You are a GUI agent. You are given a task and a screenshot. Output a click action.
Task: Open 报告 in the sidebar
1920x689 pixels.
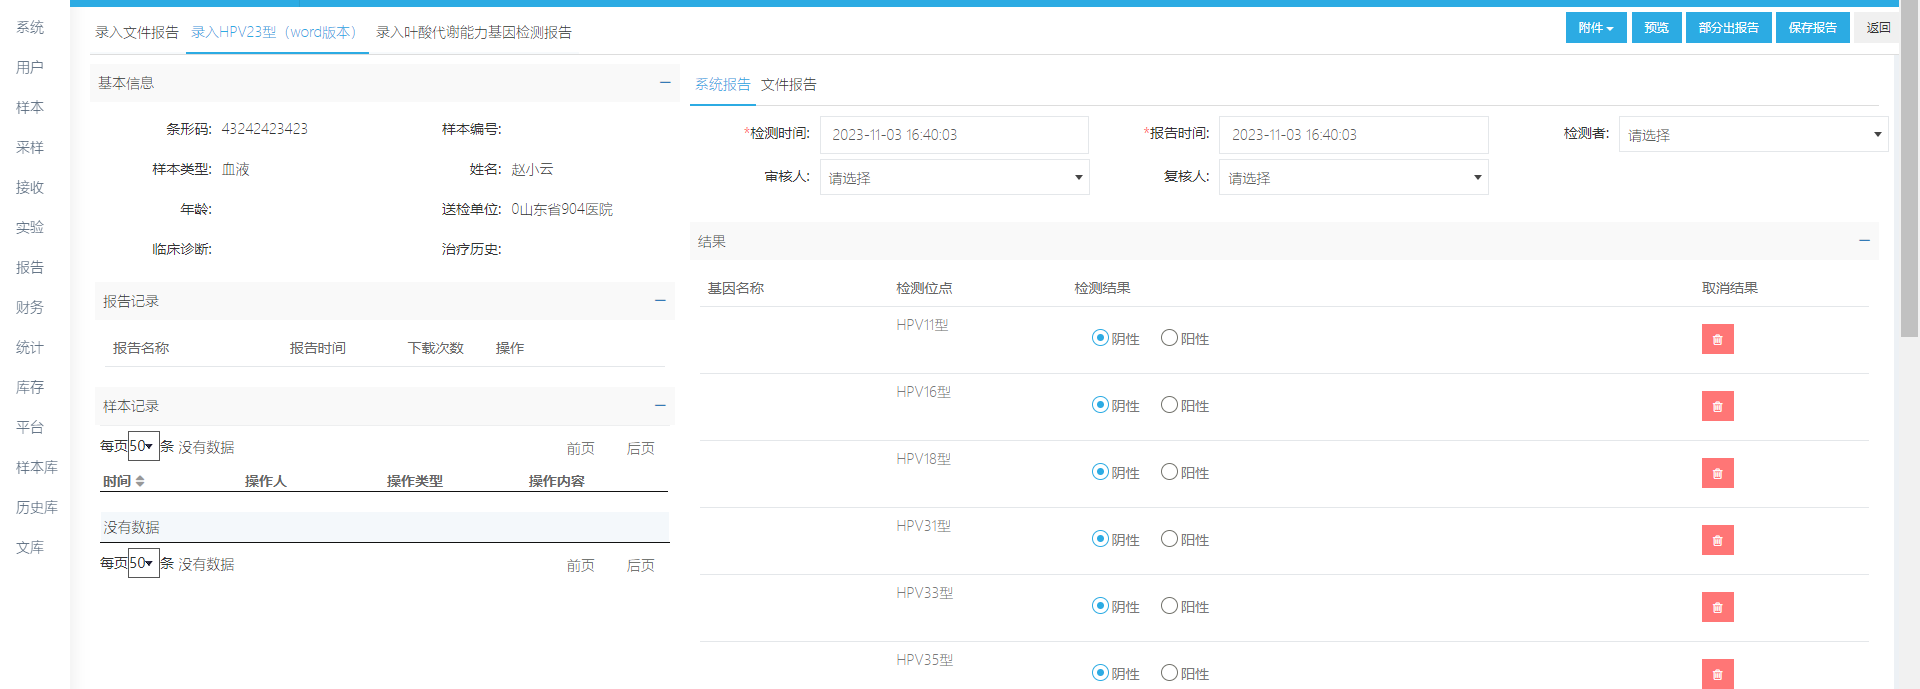[30, 267]
